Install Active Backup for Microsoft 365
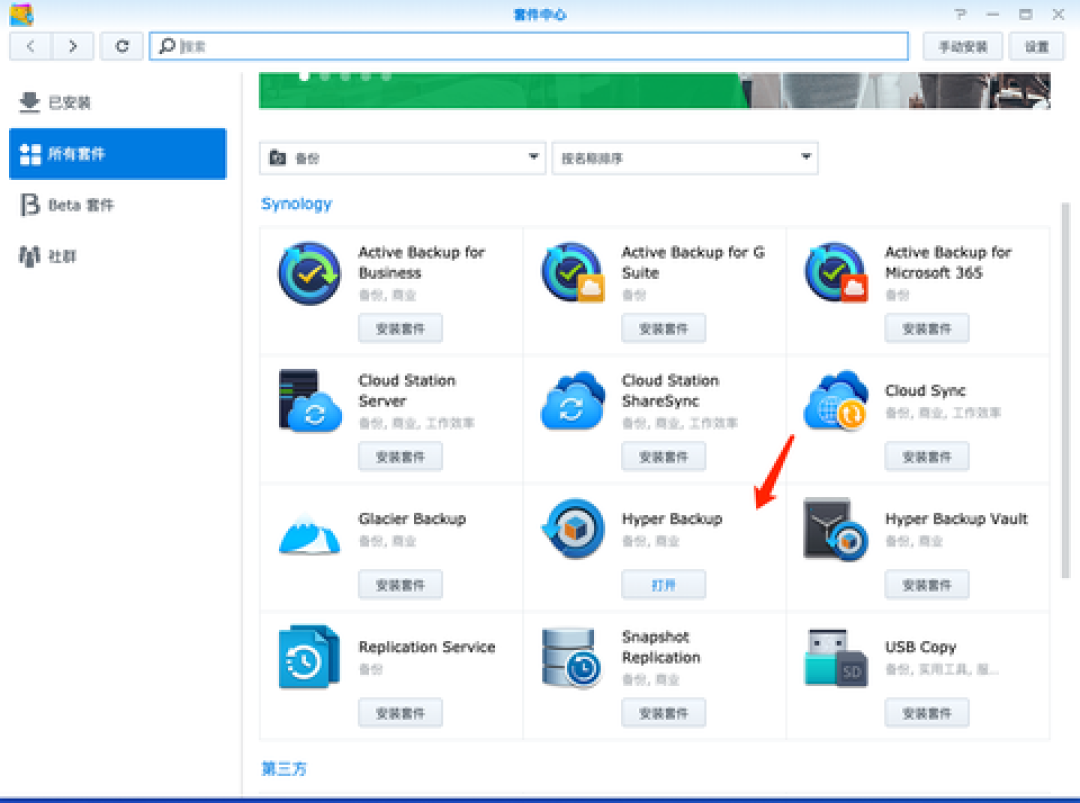Image resolution: width=1080 pixels, height=803 pixels. (x=926, y=328)
